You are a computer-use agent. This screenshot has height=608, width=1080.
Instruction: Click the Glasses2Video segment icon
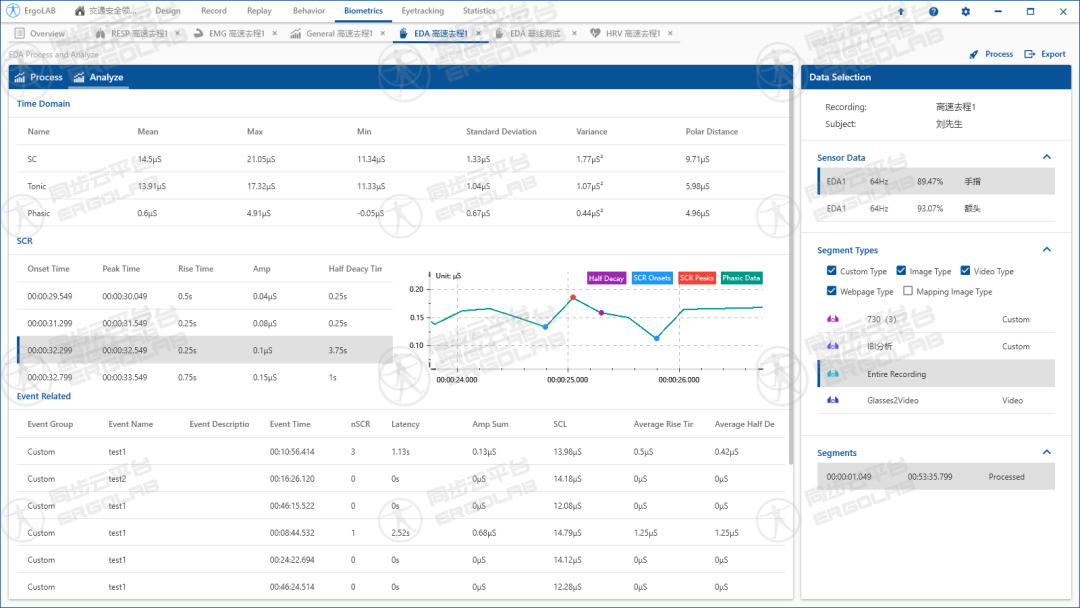tap(833, 400)
